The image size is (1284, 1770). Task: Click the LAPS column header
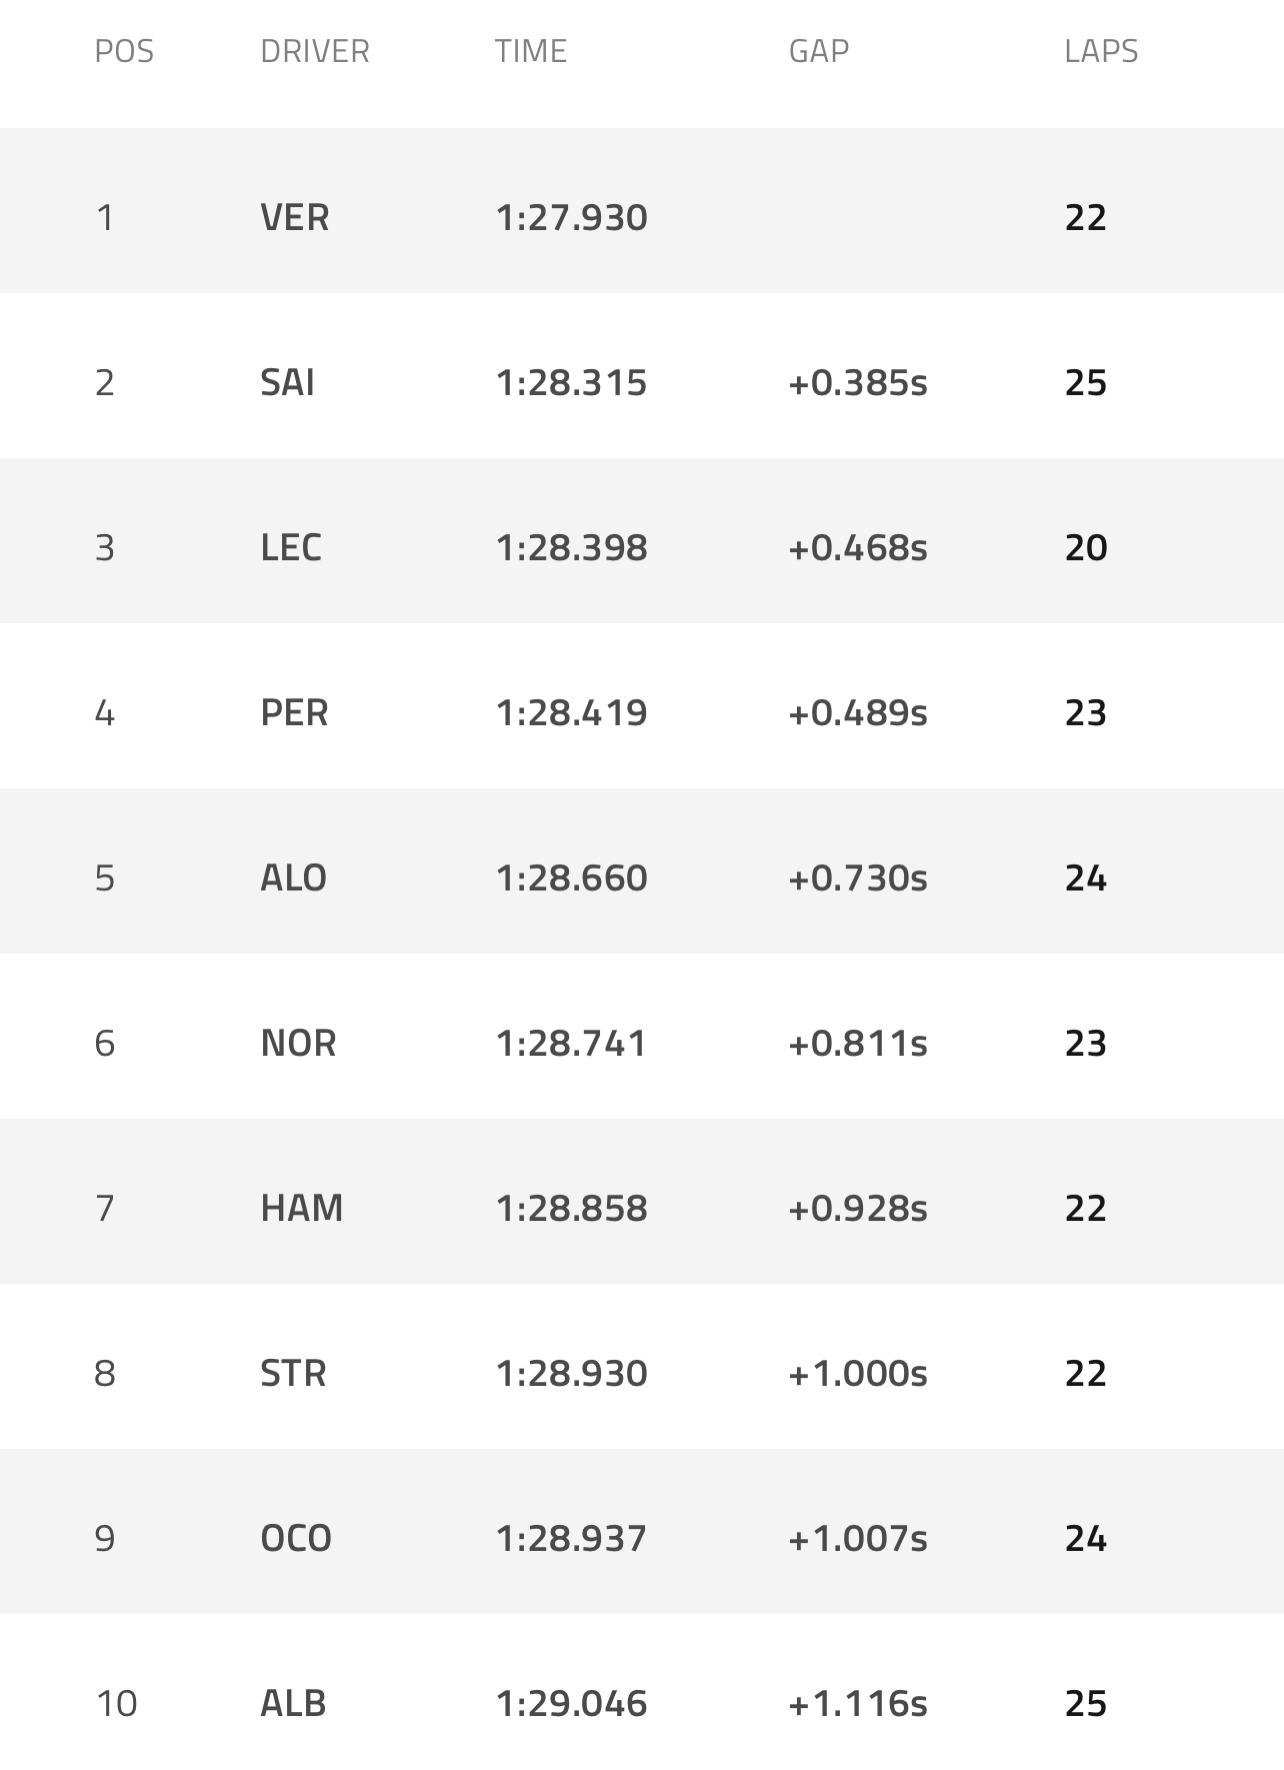pyautogui.click(x=1100, y=51)
